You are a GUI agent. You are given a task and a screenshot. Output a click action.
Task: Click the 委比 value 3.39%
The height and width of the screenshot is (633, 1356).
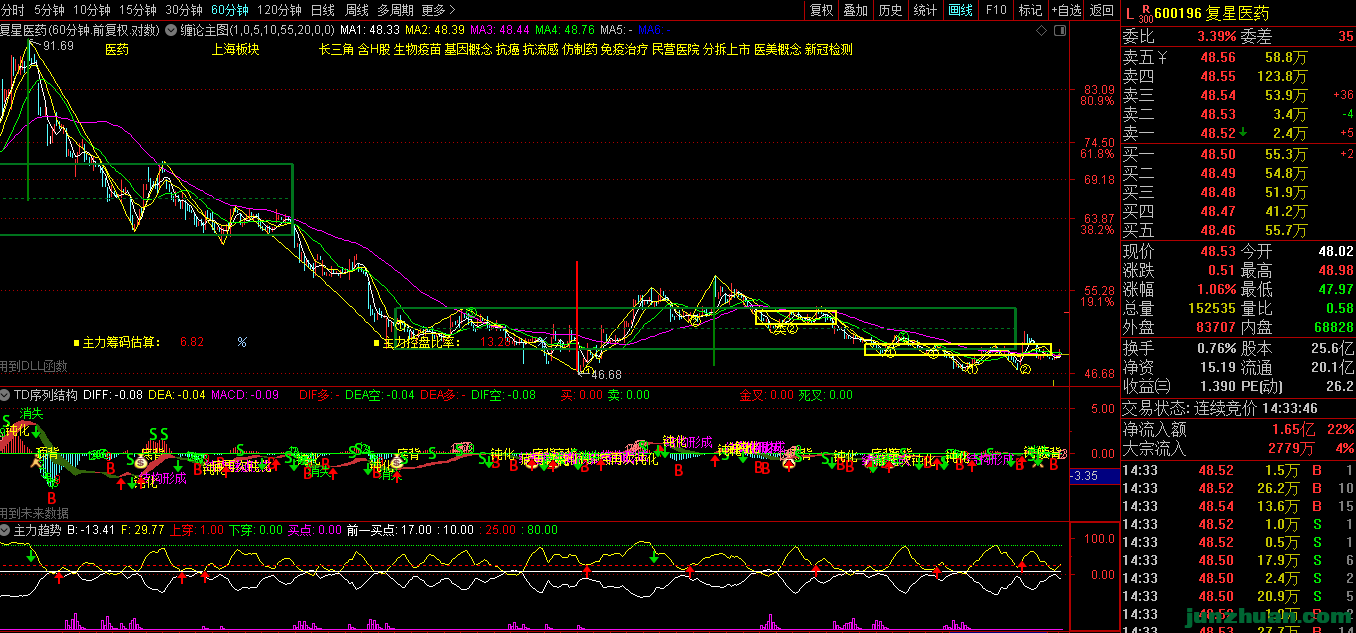pos(1217,38)
